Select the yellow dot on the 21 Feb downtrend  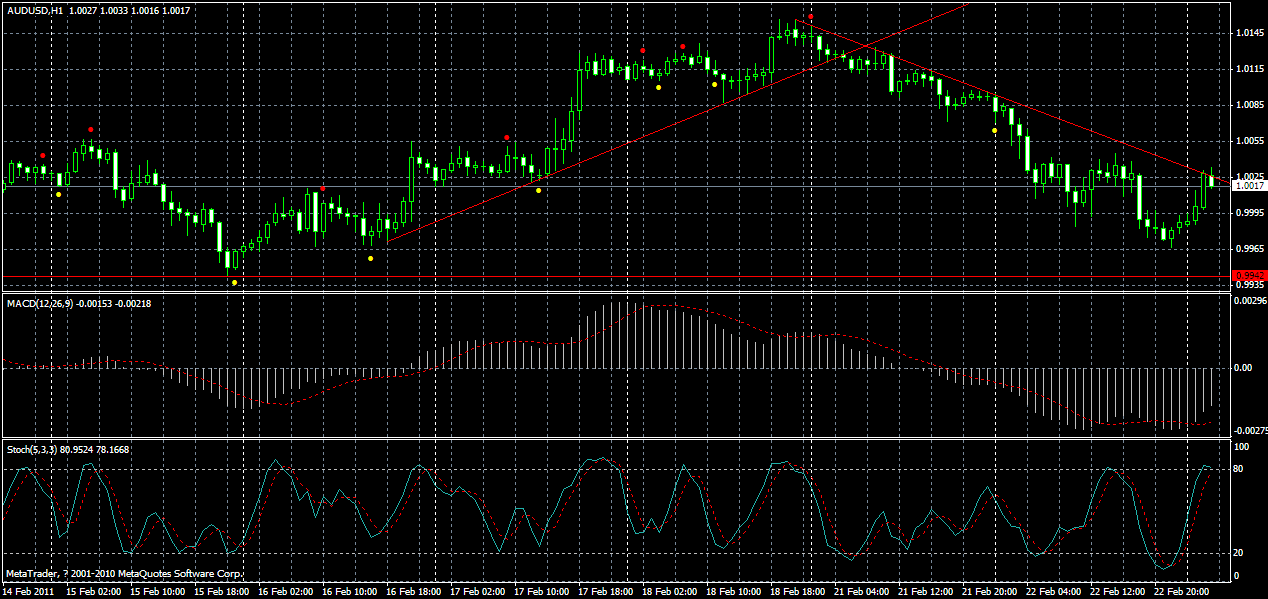993,129
